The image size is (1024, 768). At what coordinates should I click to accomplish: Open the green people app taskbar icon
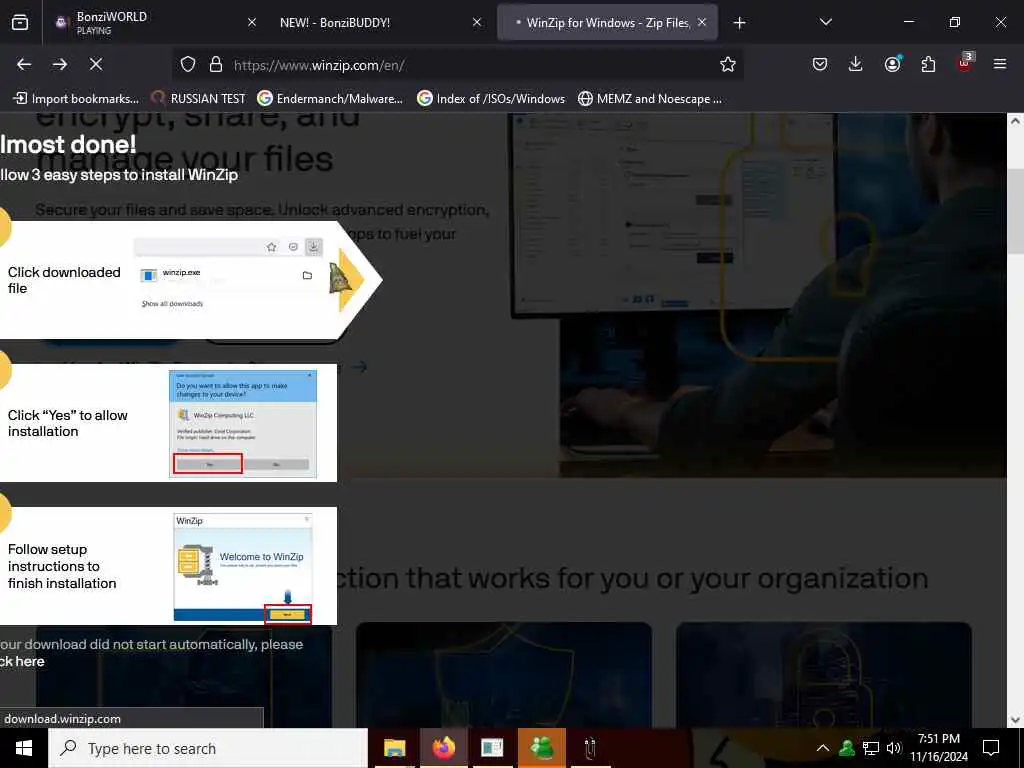click(x=541, y=748)
